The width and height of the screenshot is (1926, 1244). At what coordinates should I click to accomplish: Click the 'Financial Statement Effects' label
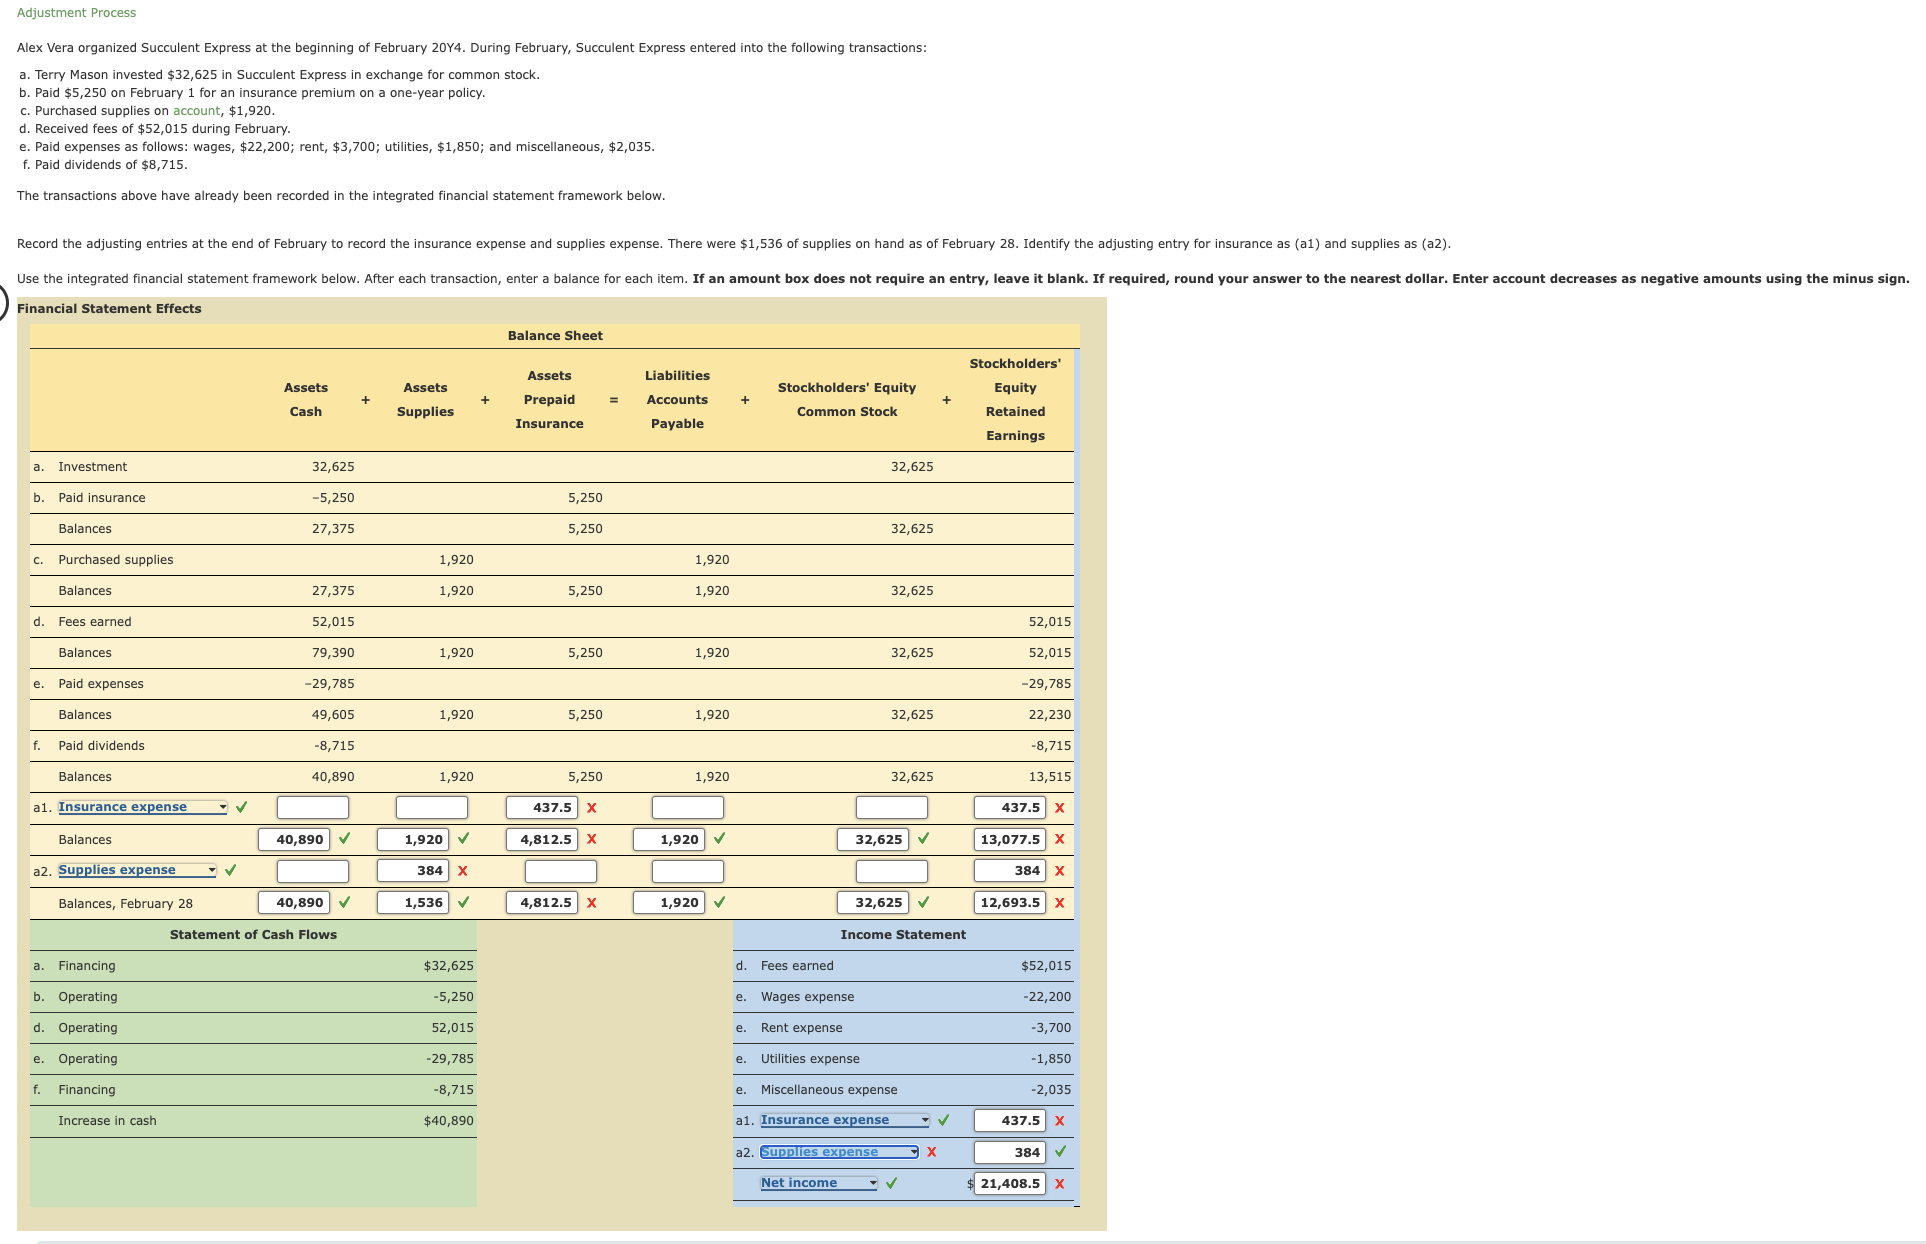click(x=109, y=309)
